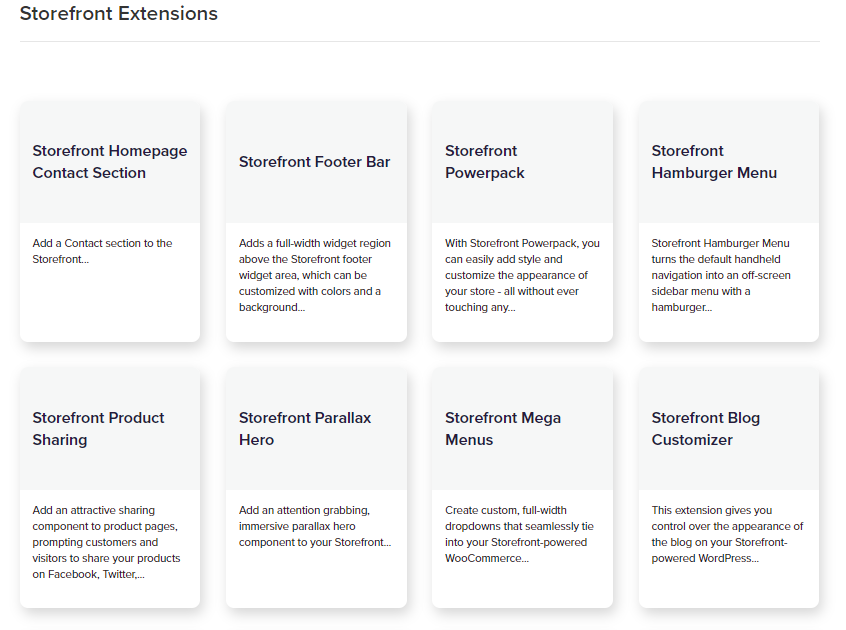Click Powerpack description about adding style
The width and height of the screenshot is (846, 630).
pos(522,275)
